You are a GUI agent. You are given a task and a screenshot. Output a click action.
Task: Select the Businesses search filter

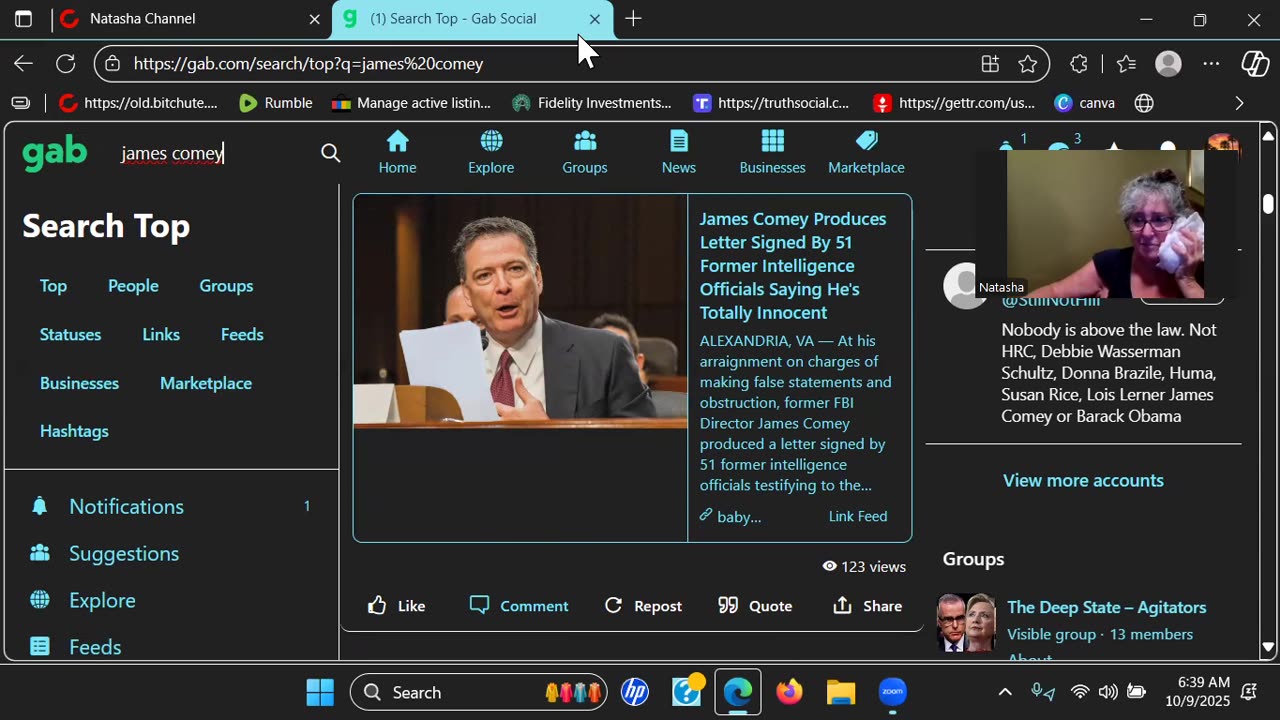(79, 384)
